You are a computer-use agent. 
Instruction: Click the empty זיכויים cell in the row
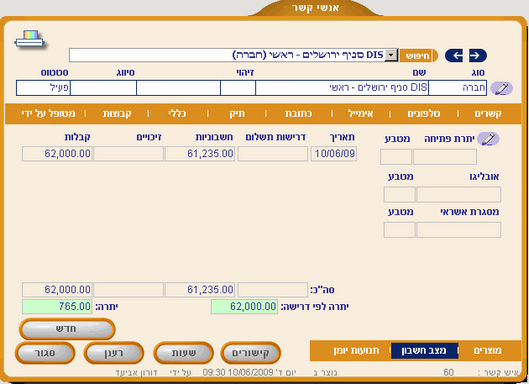129,154
